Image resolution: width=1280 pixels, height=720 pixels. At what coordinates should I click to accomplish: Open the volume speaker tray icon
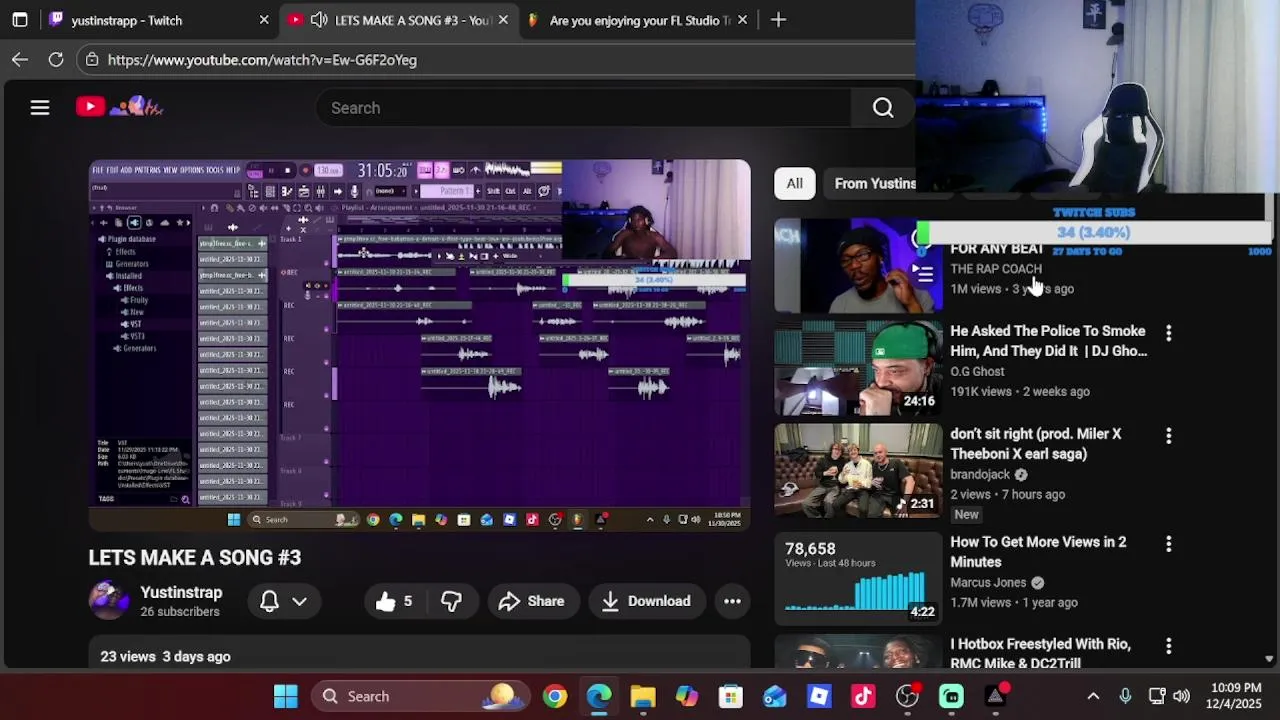tap(1181, 696)
